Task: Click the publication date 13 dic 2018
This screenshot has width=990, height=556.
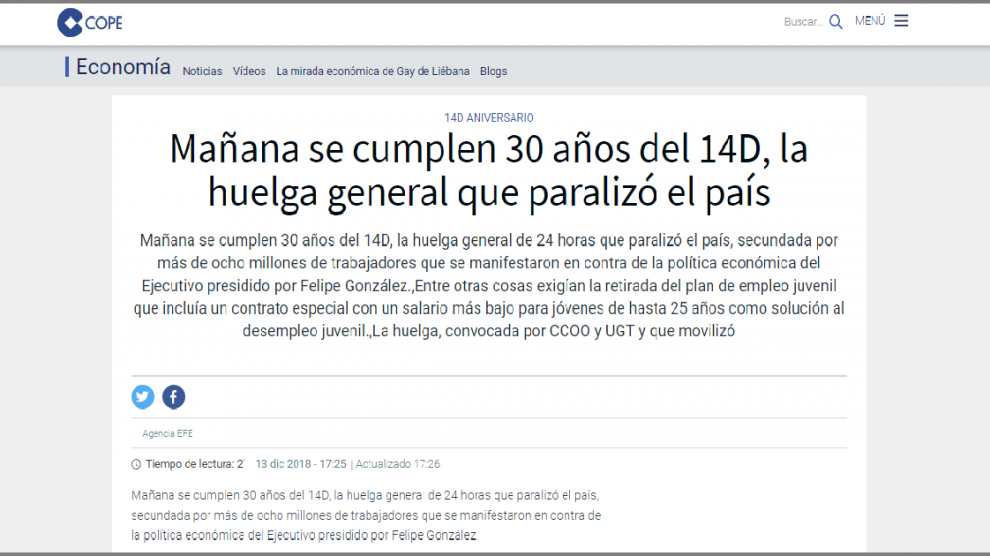Action: (x=301, y=464)
